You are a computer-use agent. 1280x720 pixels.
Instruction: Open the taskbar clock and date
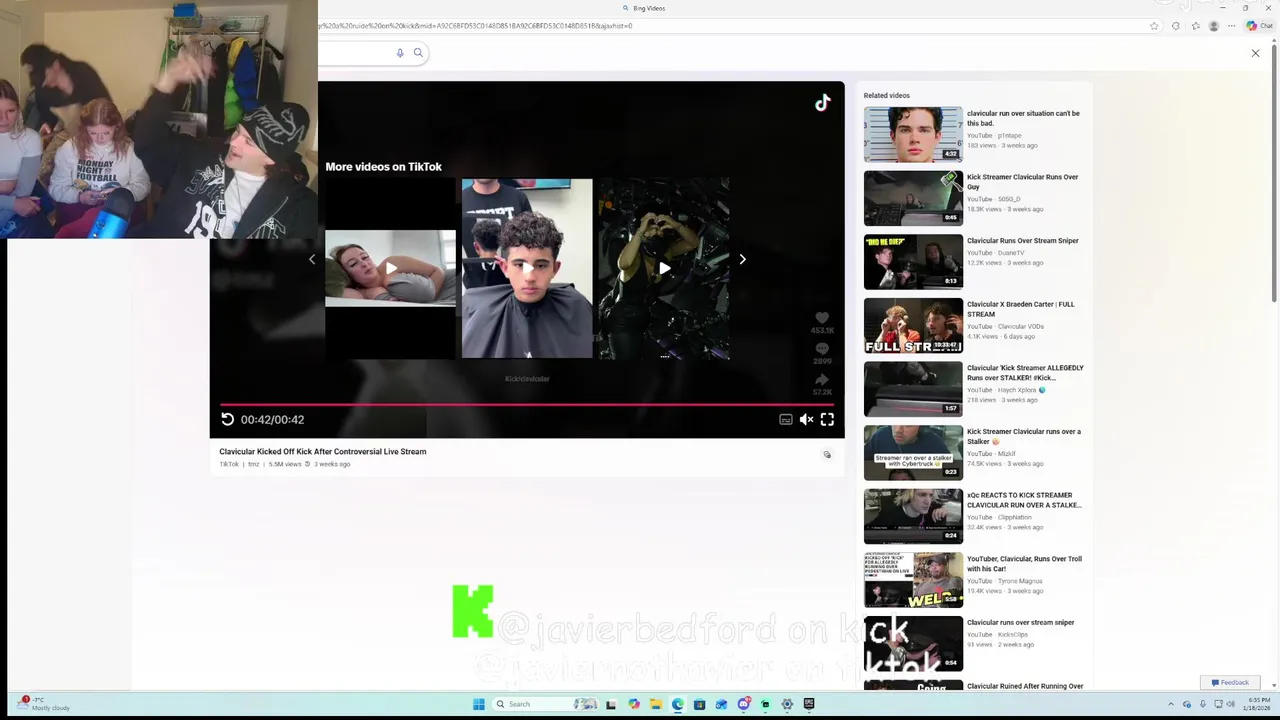click(x=1259, y=704)
